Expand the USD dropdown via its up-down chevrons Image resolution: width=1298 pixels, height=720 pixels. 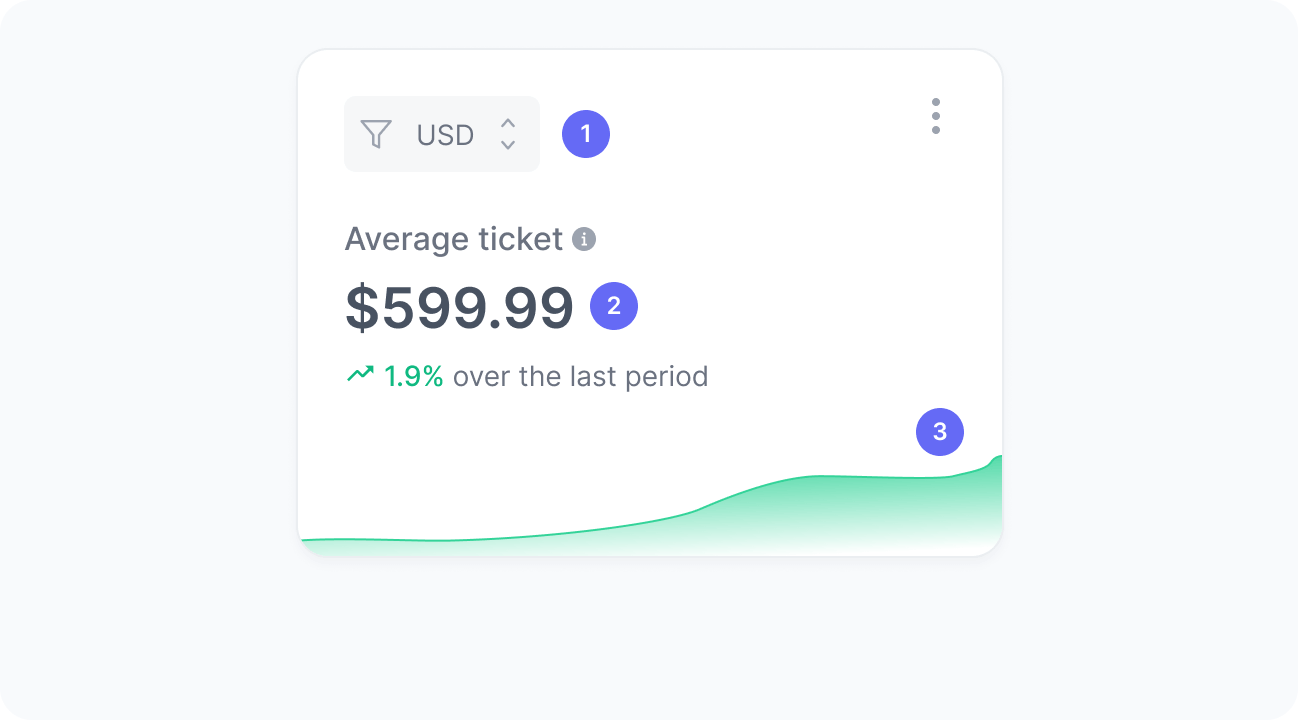click(509, 134)
